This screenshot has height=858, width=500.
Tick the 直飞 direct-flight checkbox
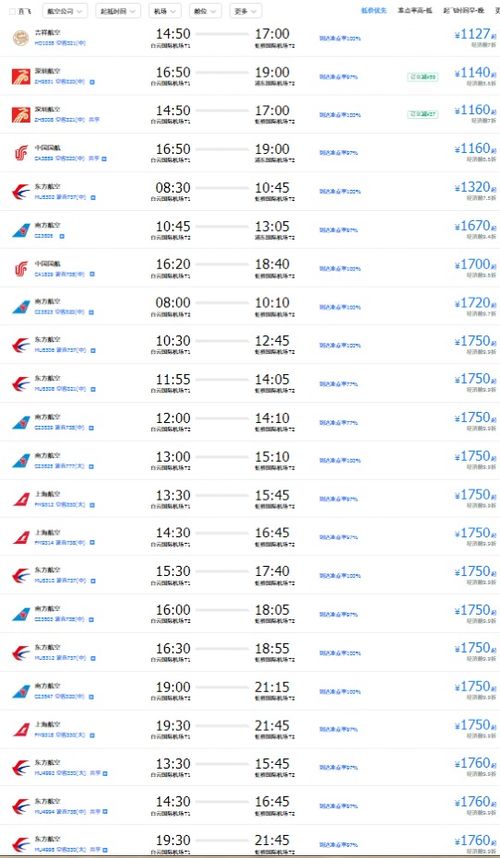pos(12,11)
